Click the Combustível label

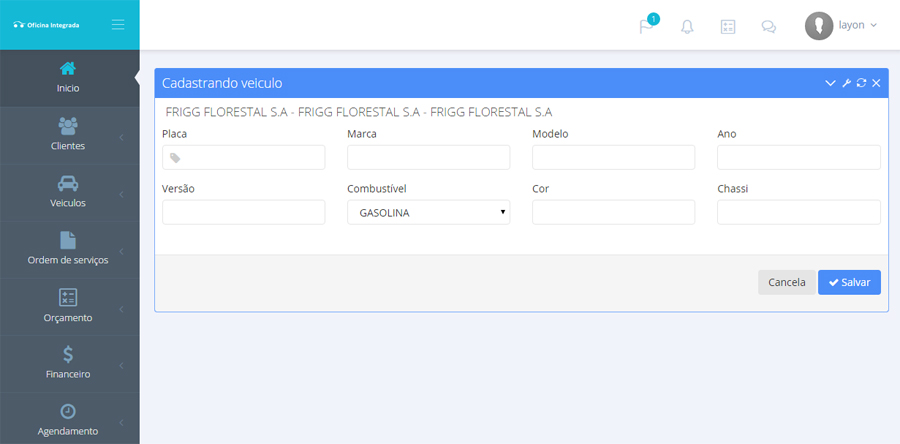377,189
